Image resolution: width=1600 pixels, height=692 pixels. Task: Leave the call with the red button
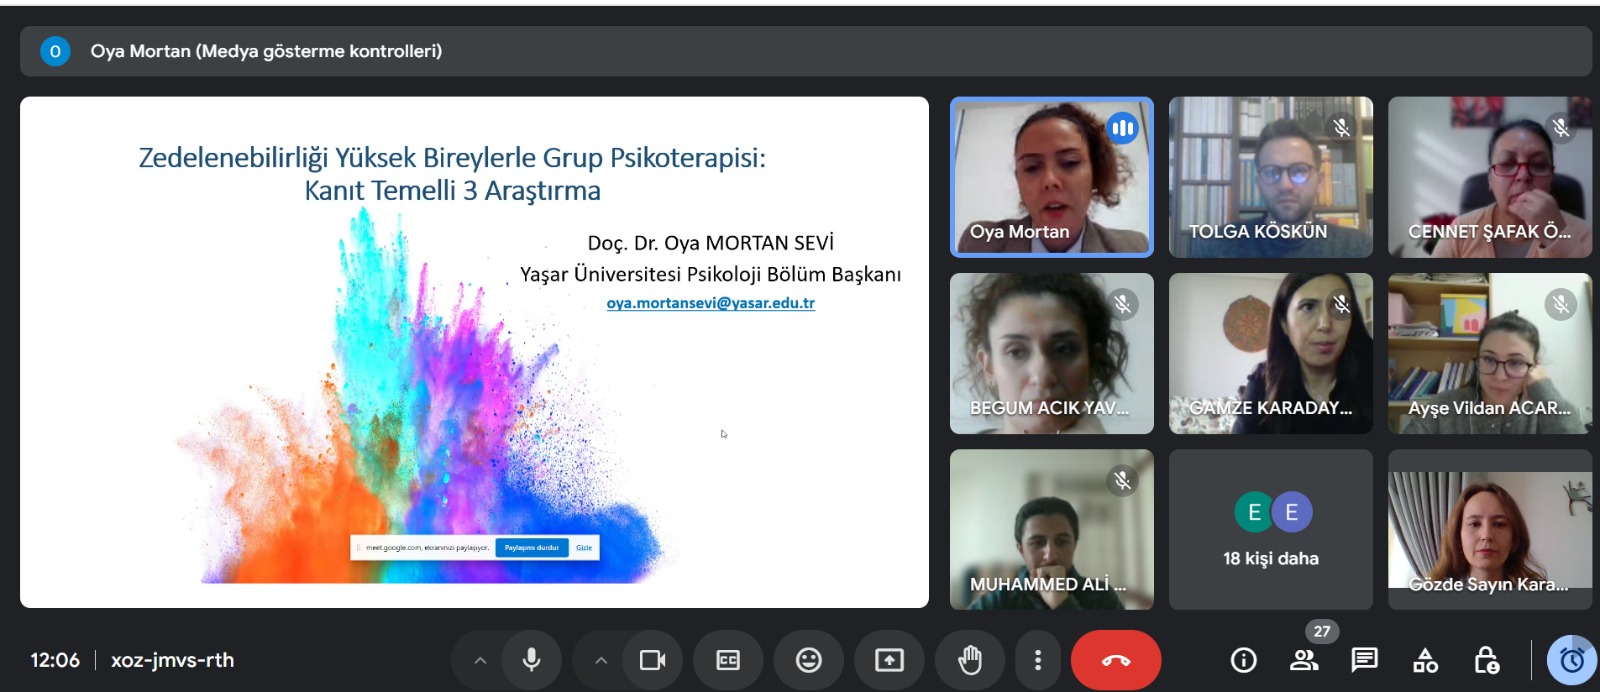click(1115, 660)
